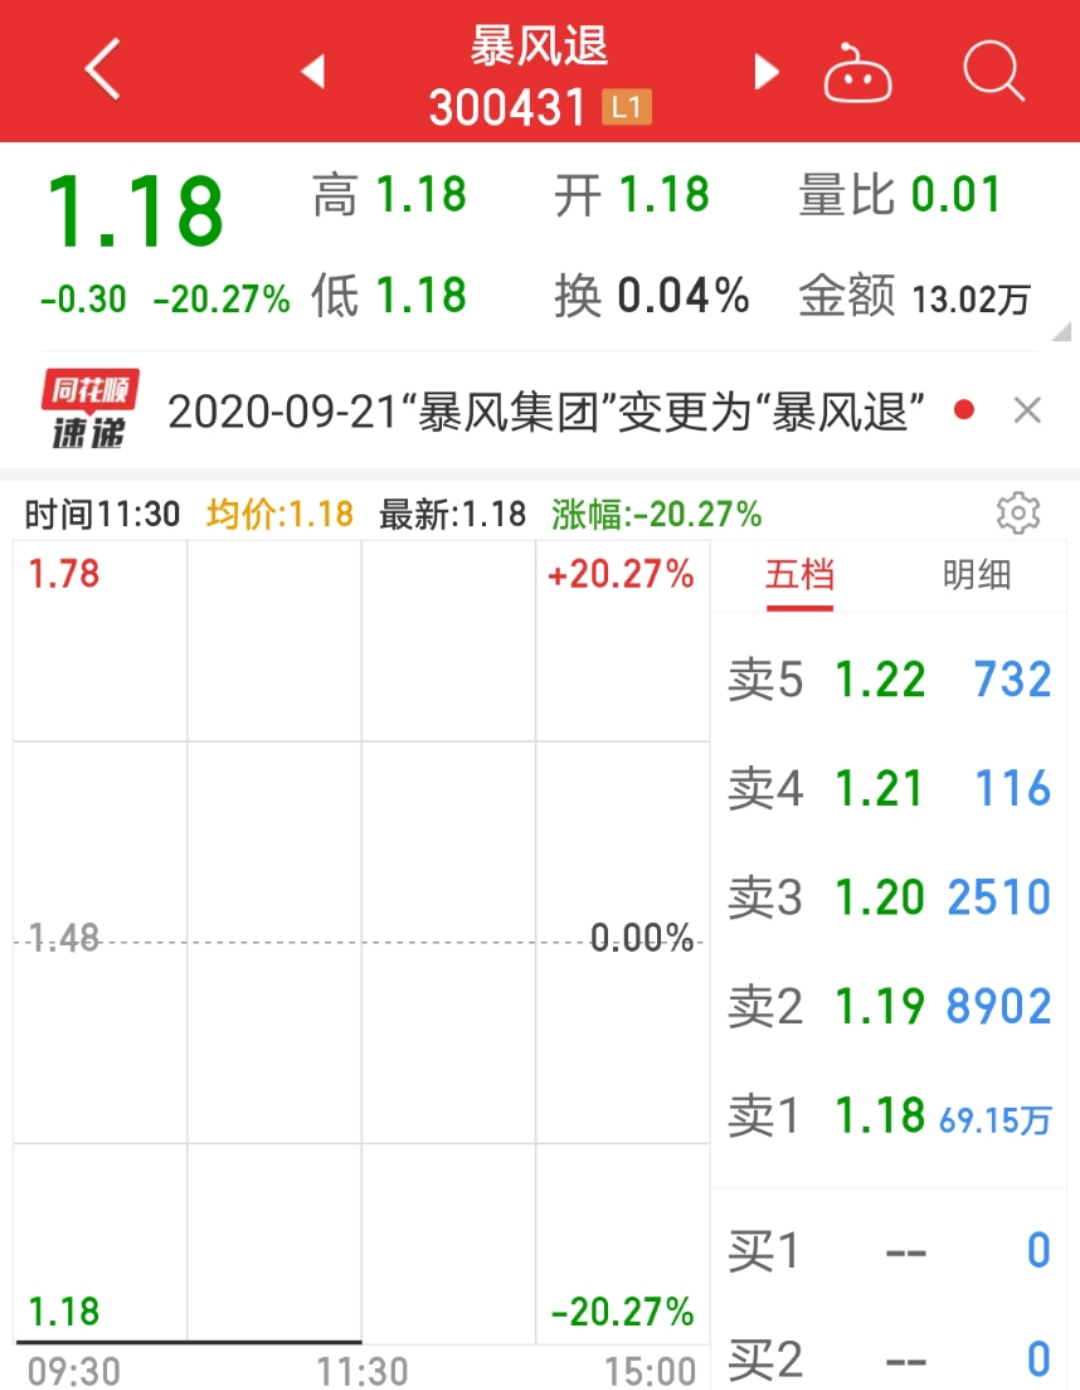Select the 买2 bid row
The image size is (1080, 1390).
click(889, 1359)
